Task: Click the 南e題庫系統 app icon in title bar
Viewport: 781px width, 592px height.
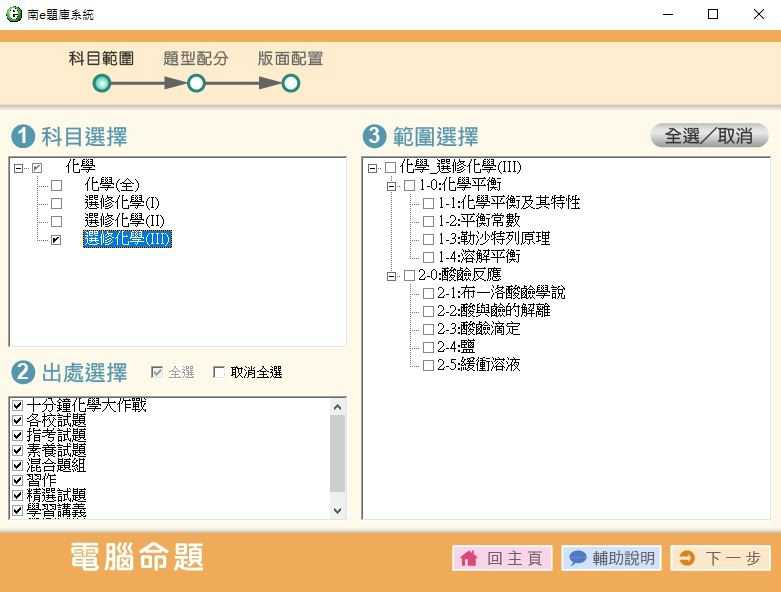Action: (x=13, y=14)
